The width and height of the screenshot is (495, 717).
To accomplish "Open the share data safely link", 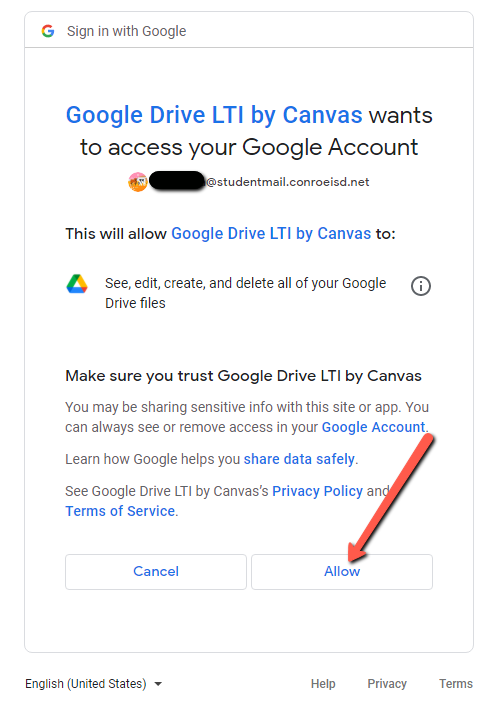I will point(299,459).
